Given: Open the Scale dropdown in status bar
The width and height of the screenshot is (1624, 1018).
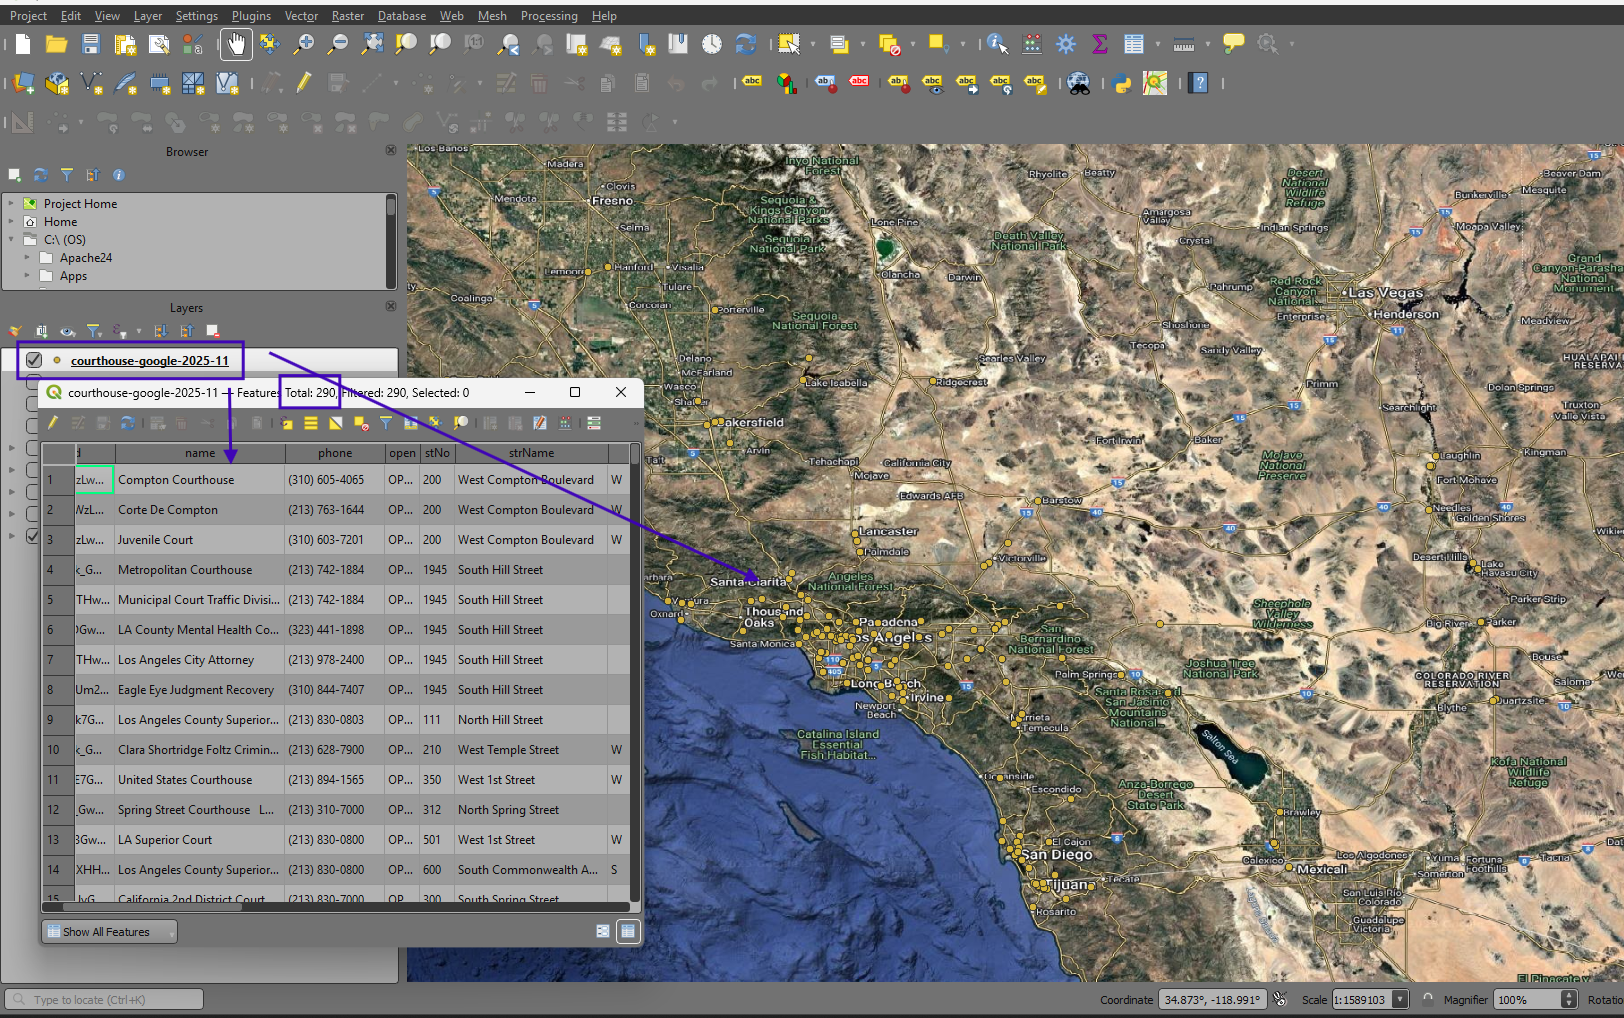Looking at the screenshot, I should point(1400,999).
